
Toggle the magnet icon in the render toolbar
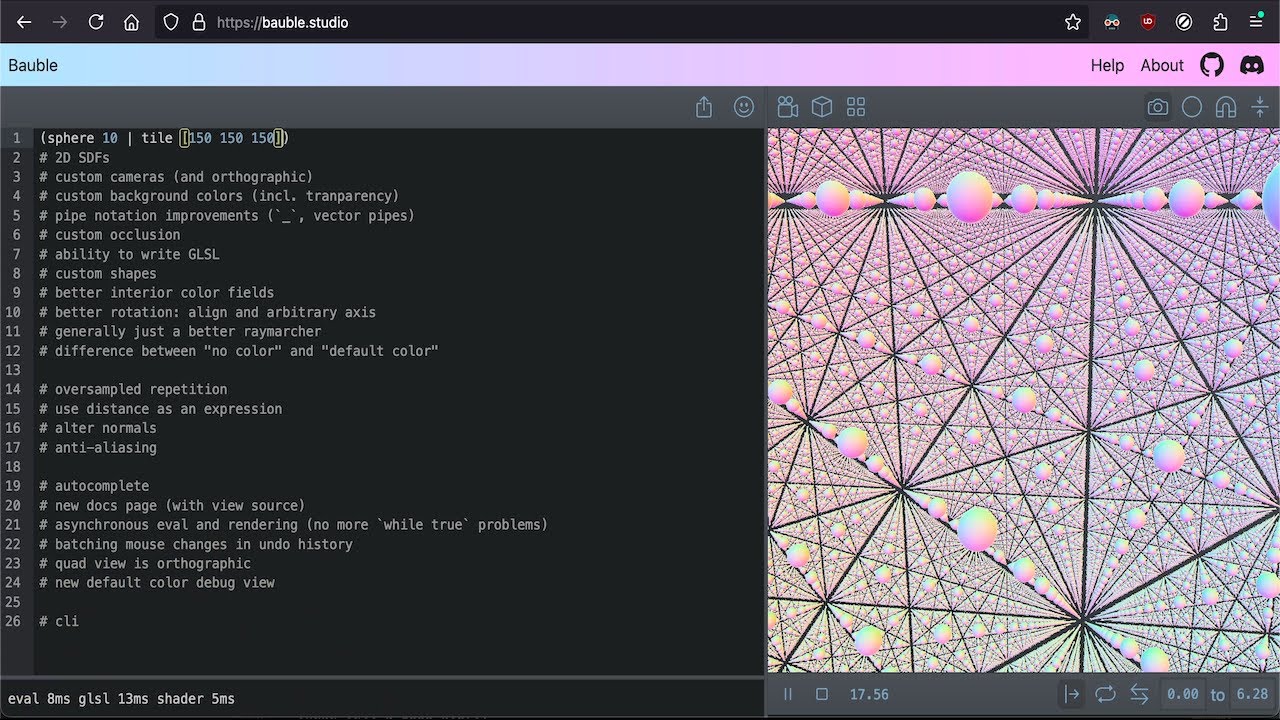(1226, 107)
